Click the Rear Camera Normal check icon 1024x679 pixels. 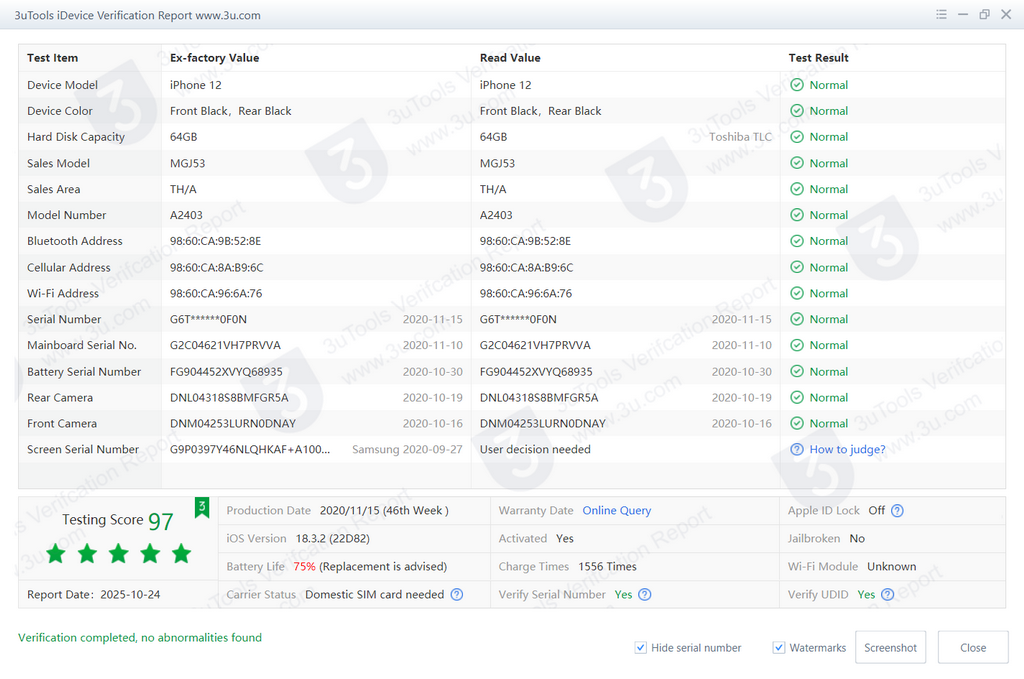pos(797,398)
